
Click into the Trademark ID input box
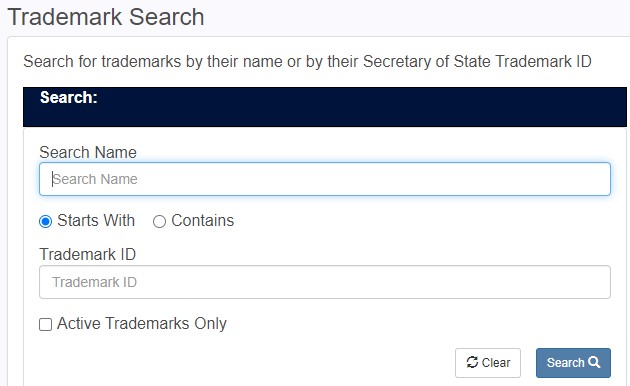click(325, 282)
